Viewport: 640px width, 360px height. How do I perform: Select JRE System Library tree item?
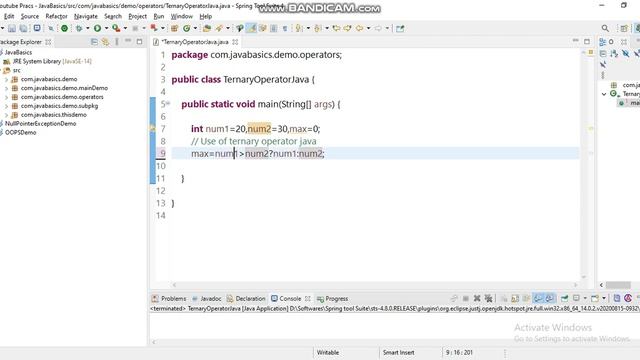point(47,61)
